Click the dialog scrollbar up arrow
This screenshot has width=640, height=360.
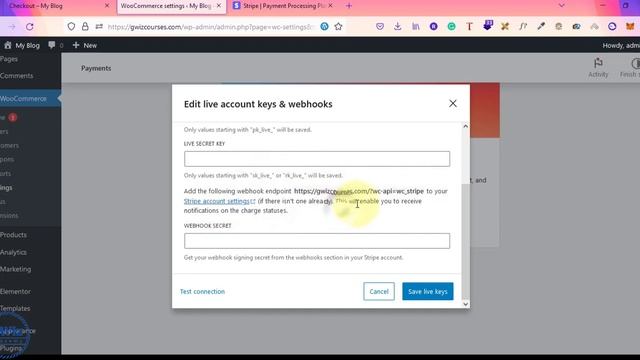click(465, 127)
